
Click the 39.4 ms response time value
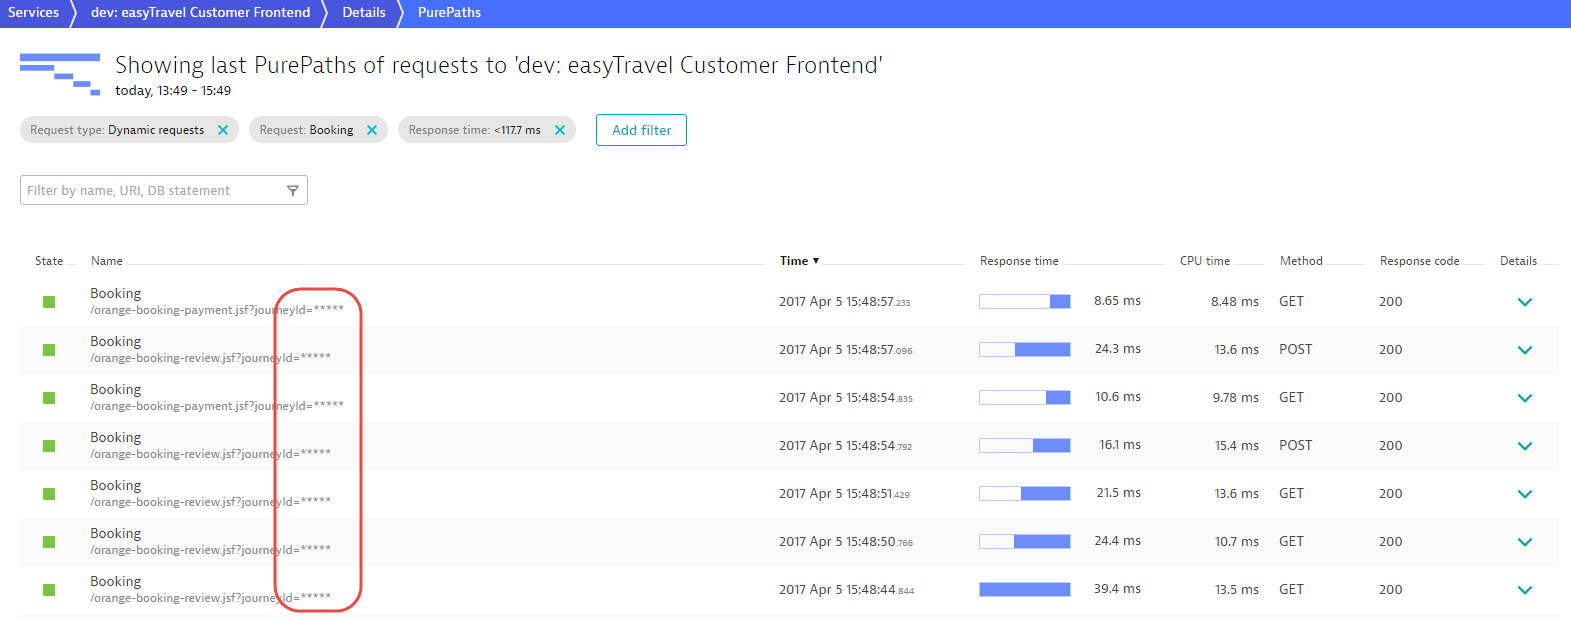pyautogui.click(x=1117, y=589)
